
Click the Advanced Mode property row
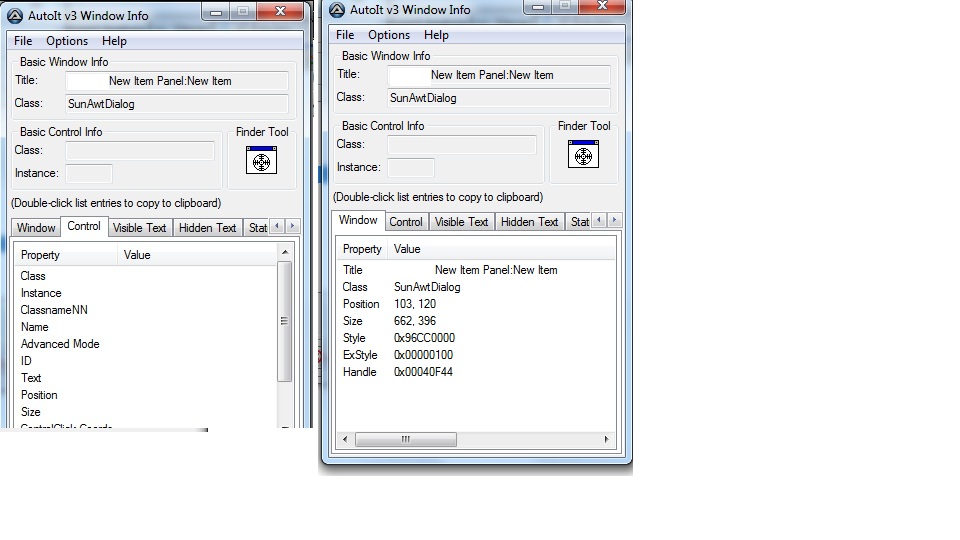point(60,344)
